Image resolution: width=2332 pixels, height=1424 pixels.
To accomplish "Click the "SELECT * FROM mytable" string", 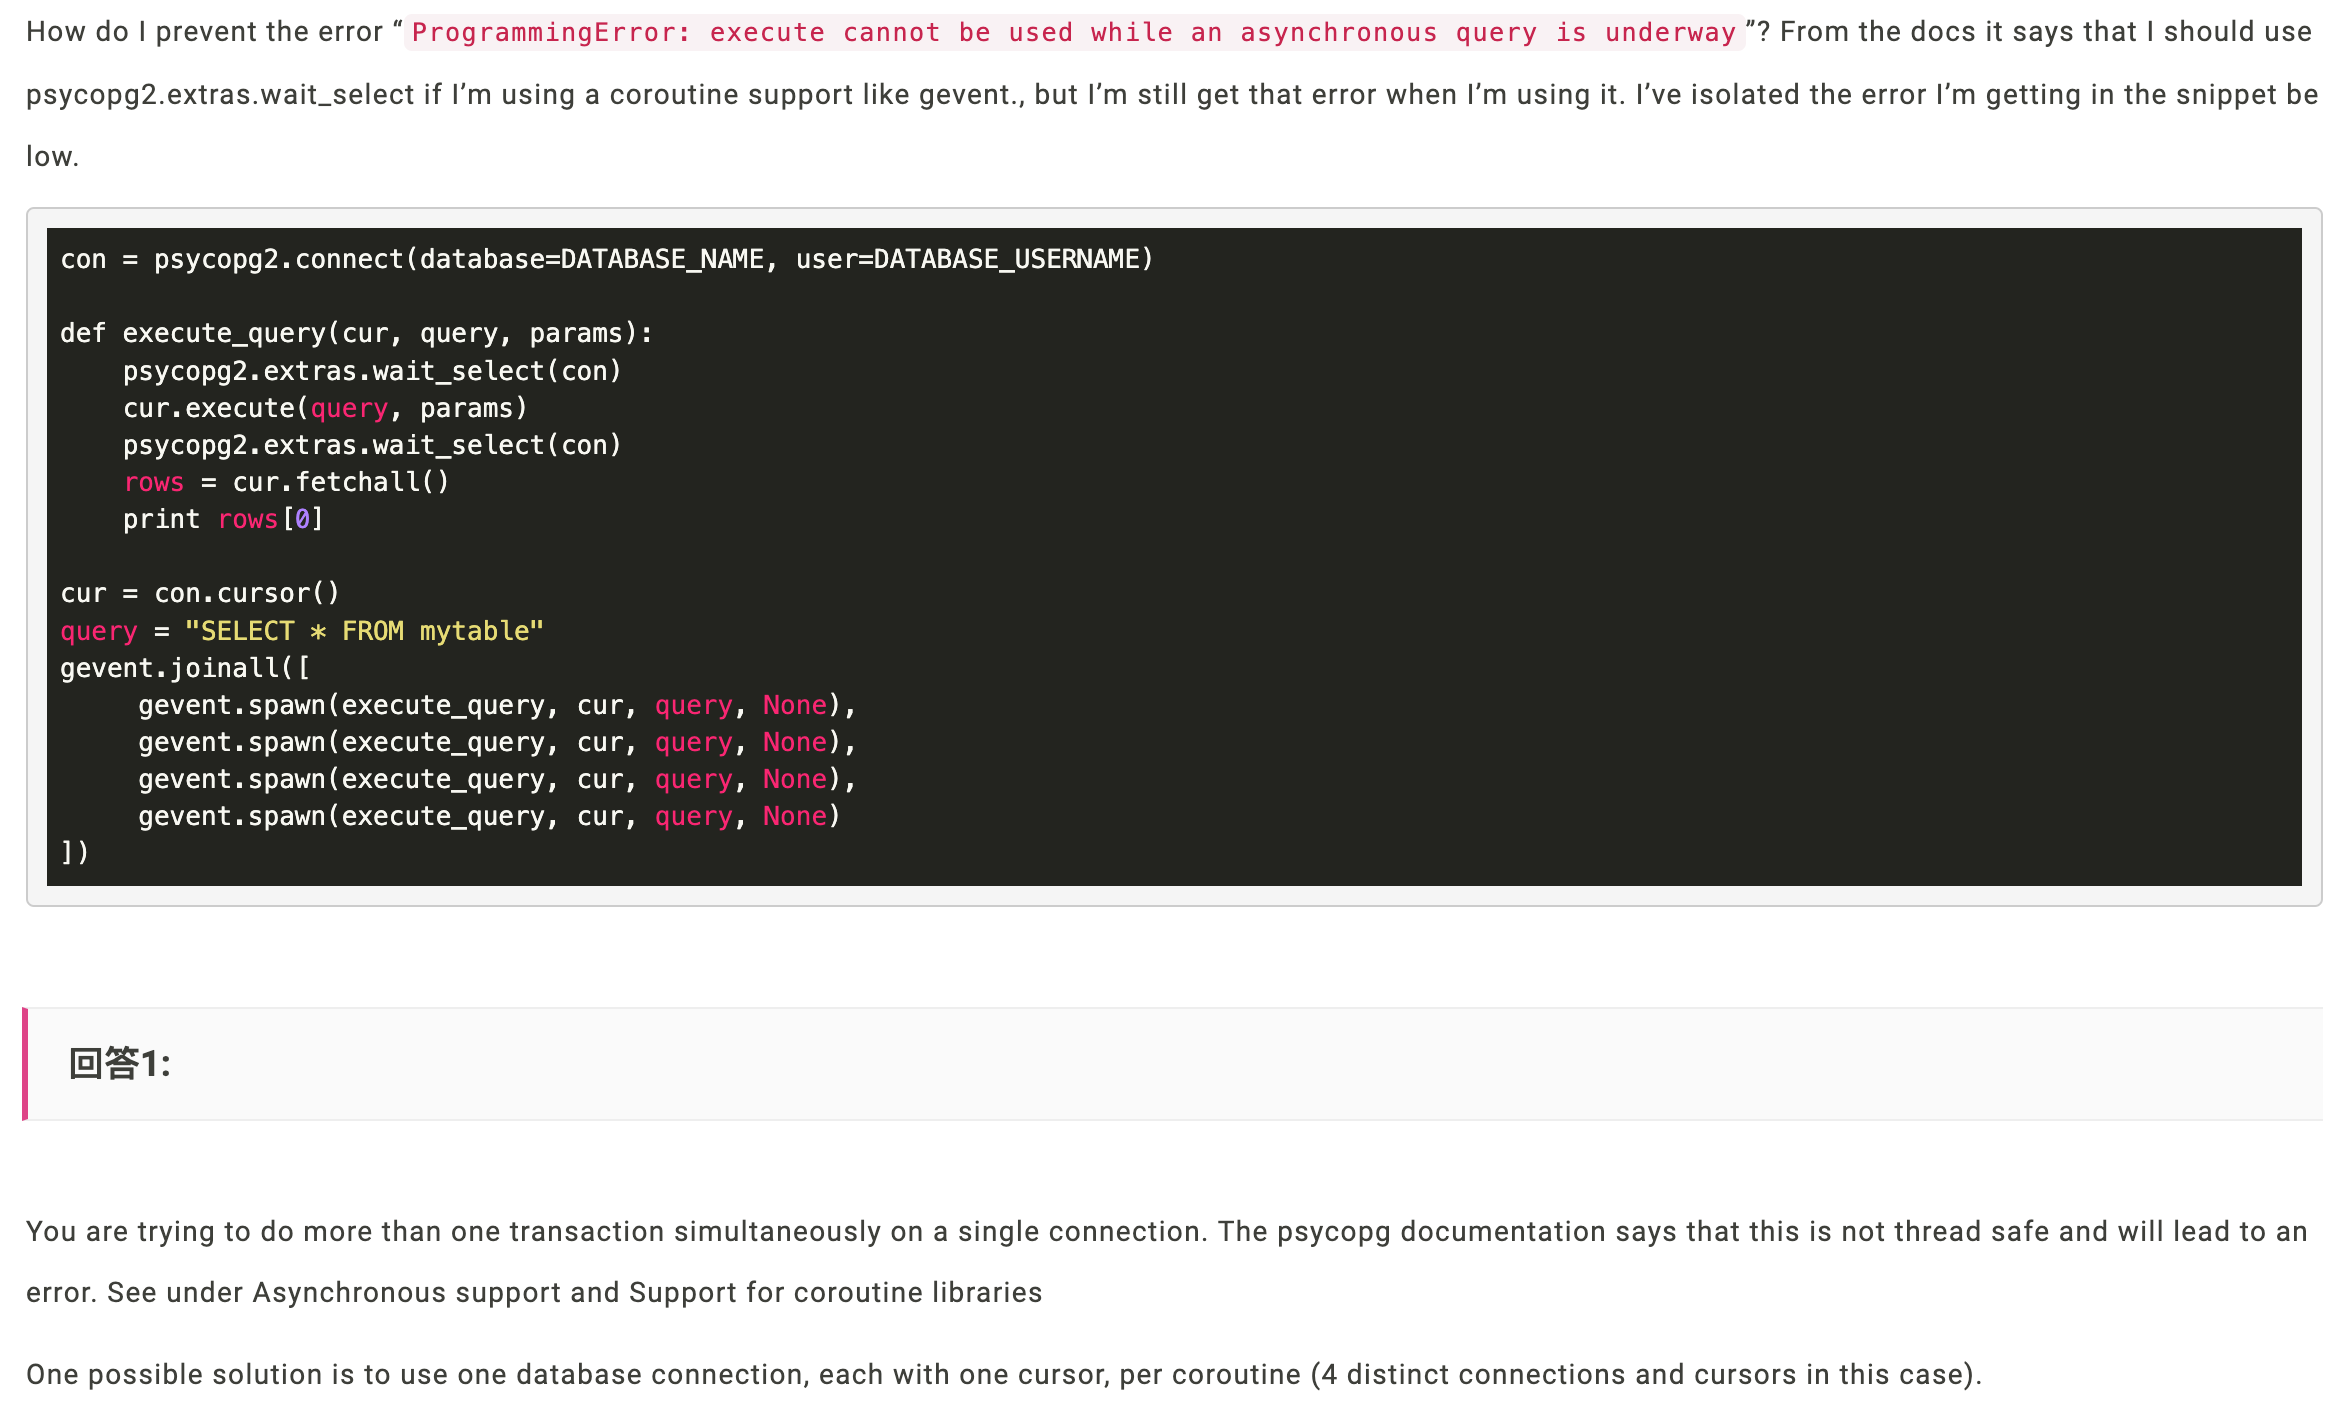I will 364,632.
